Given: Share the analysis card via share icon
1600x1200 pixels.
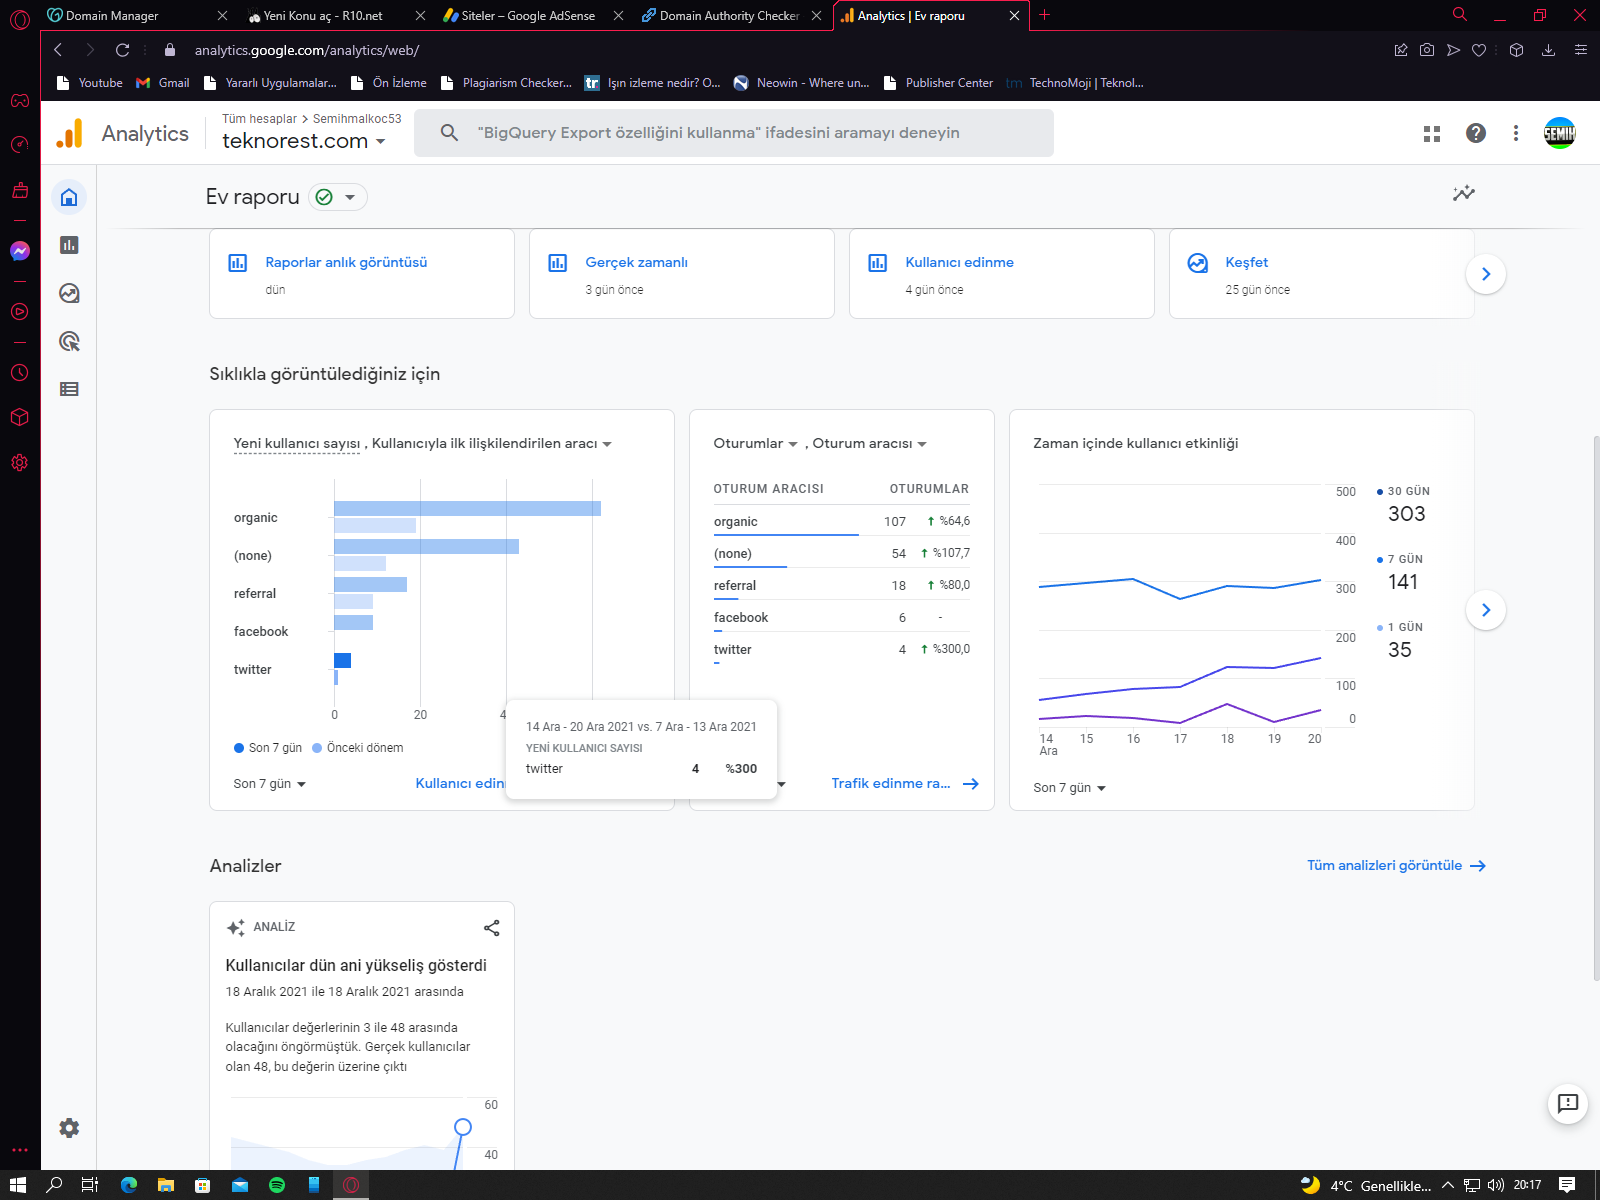Looking at the screenshot, I should 491,928.
